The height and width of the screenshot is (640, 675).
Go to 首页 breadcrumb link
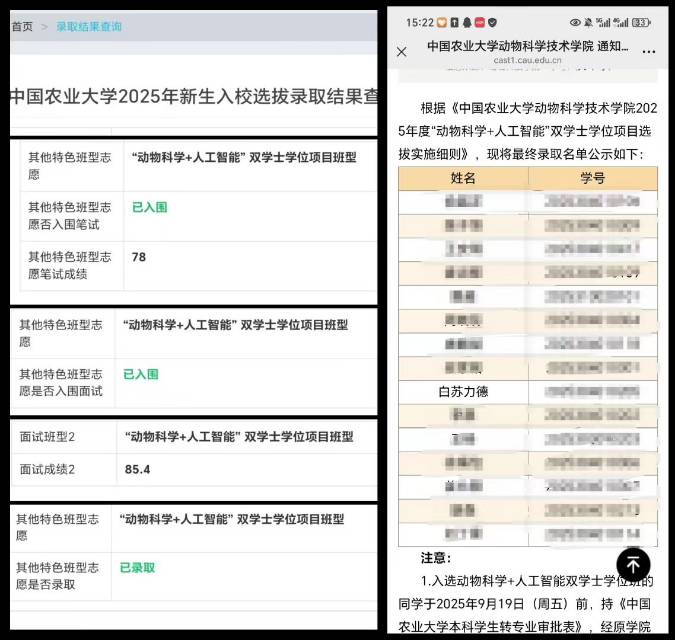pos(22,27)
